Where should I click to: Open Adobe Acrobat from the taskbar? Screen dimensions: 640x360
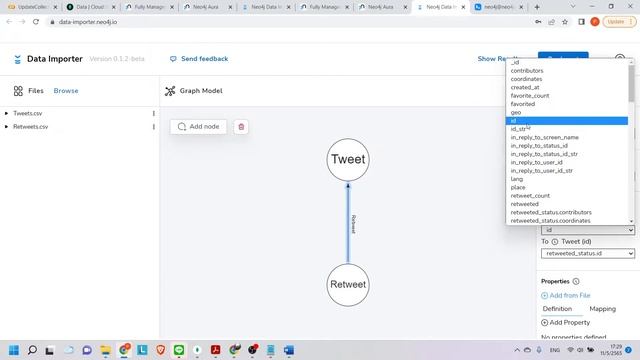pyautogui.click(x=216, y=350)
